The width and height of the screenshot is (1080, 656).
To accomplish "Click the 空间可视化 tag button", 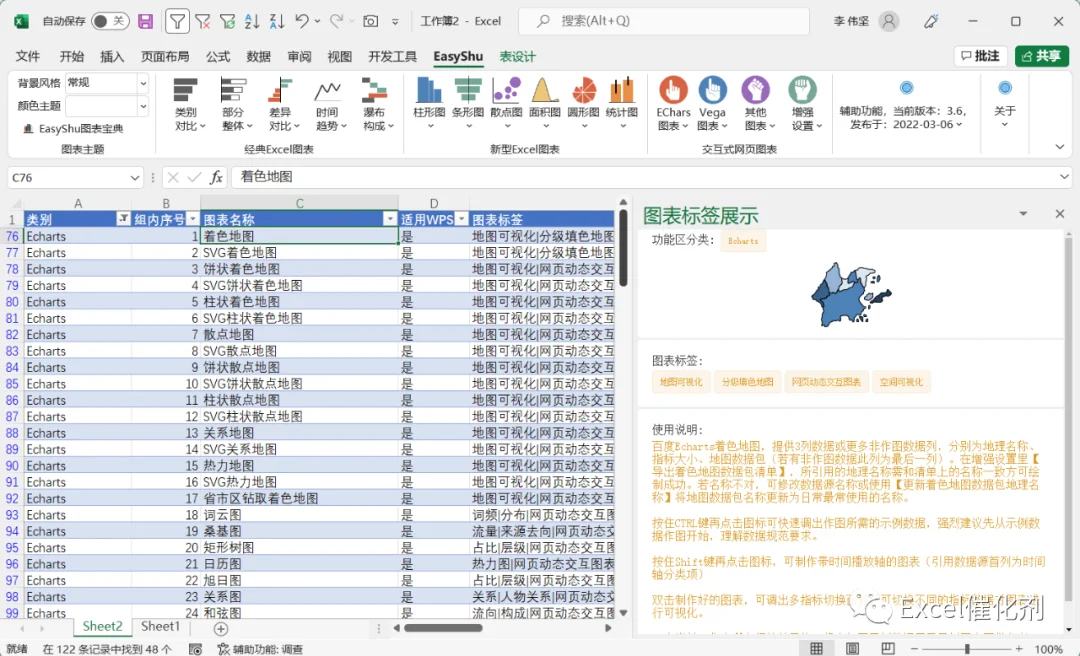I will [x=901, y=382].
